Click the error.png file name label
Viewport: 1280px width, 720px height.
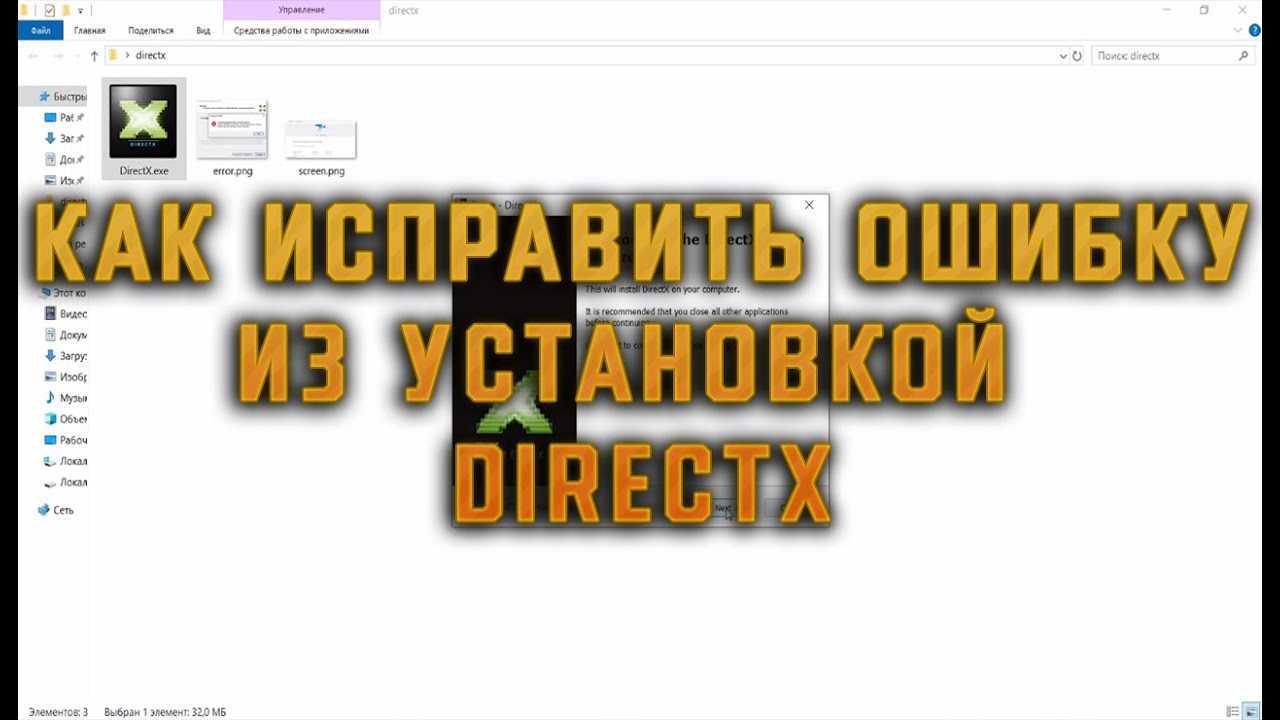click(x=232, y=171)
